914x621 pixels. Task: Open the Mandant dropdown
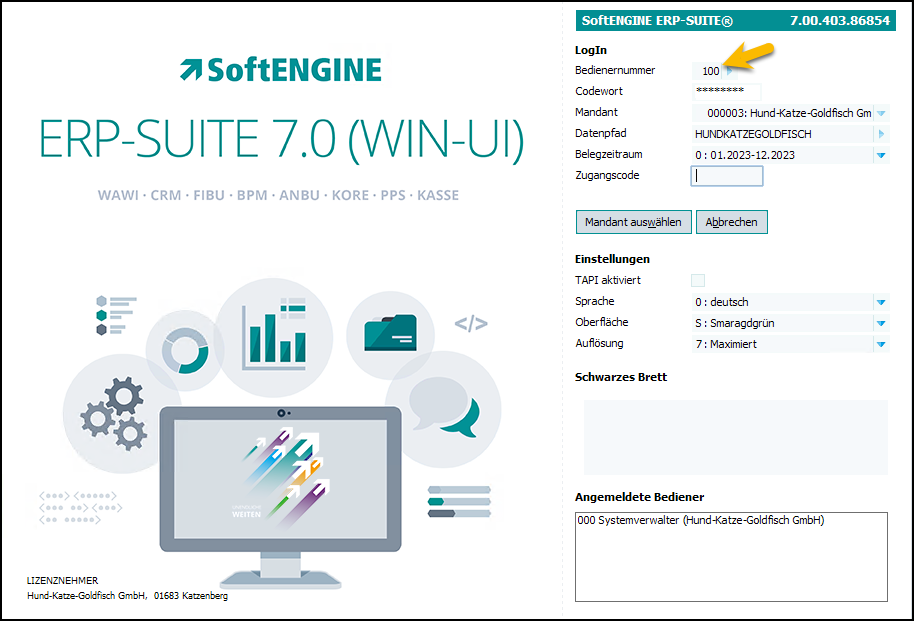tap(881, 113)
